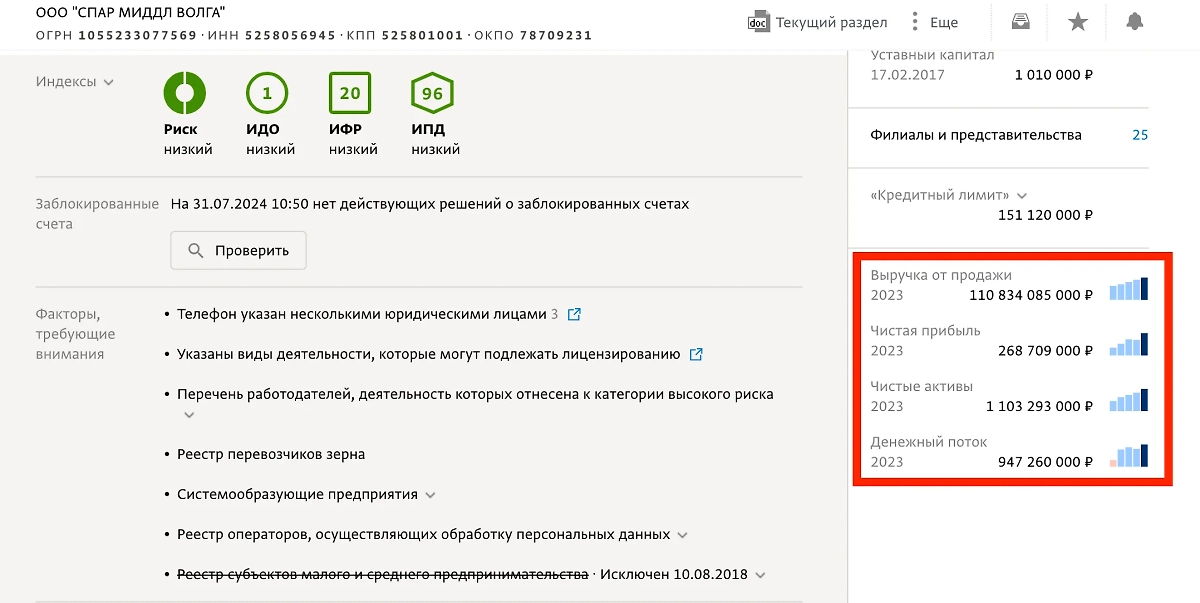Expand the personal data operators registry item
Image resolution: width=1200 pixels, height=603 pixels.
(x=683, y=534)
